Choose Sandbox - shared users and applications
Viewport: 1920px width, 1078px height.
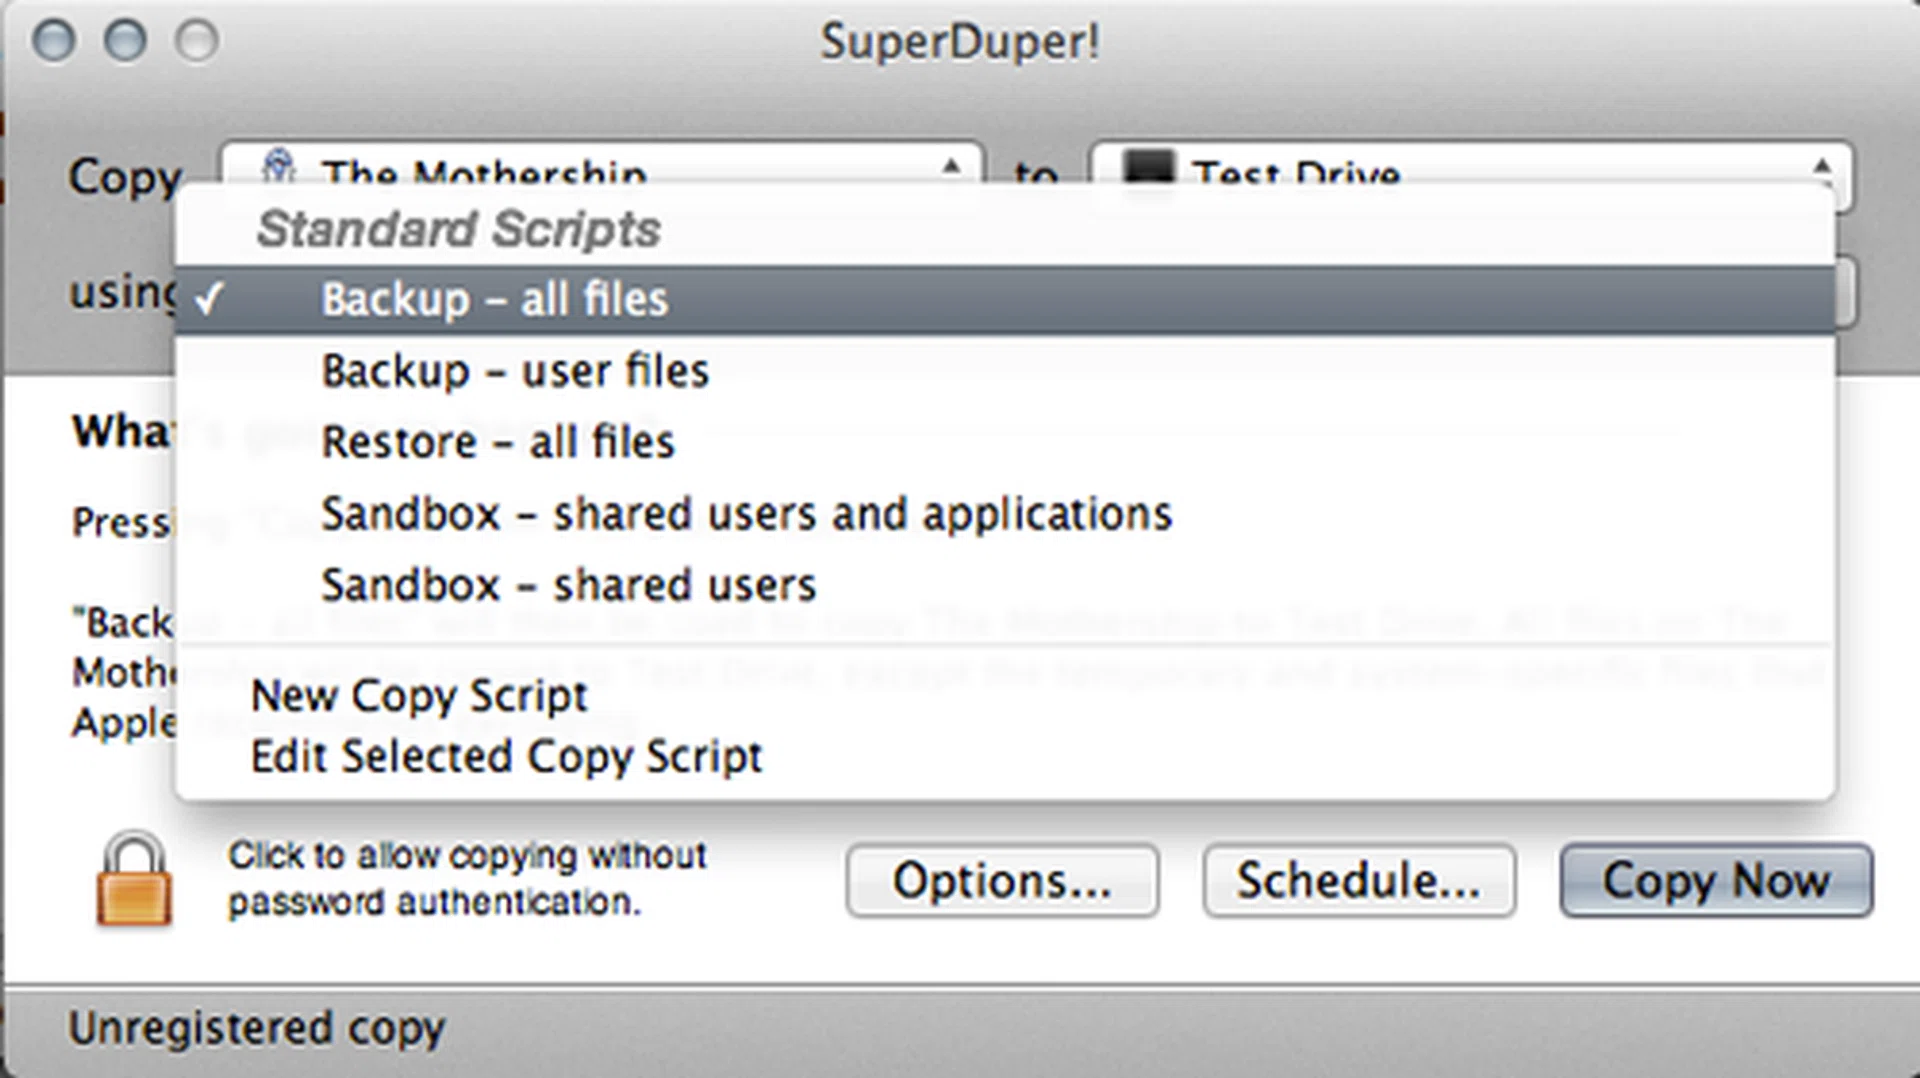[x=746, y=513]
